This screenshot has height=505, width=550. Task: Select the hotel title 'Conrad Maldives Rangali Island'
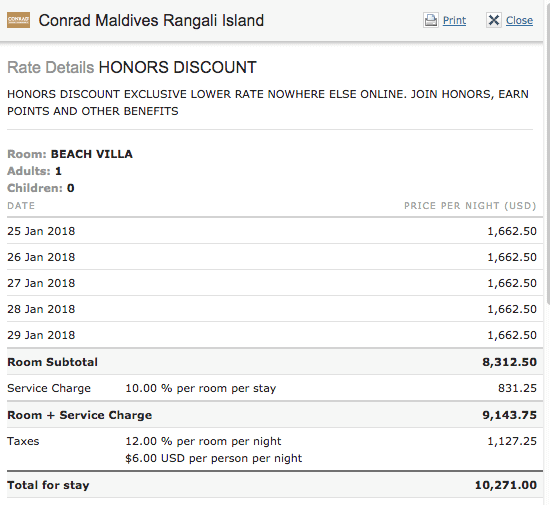(151, 20)
